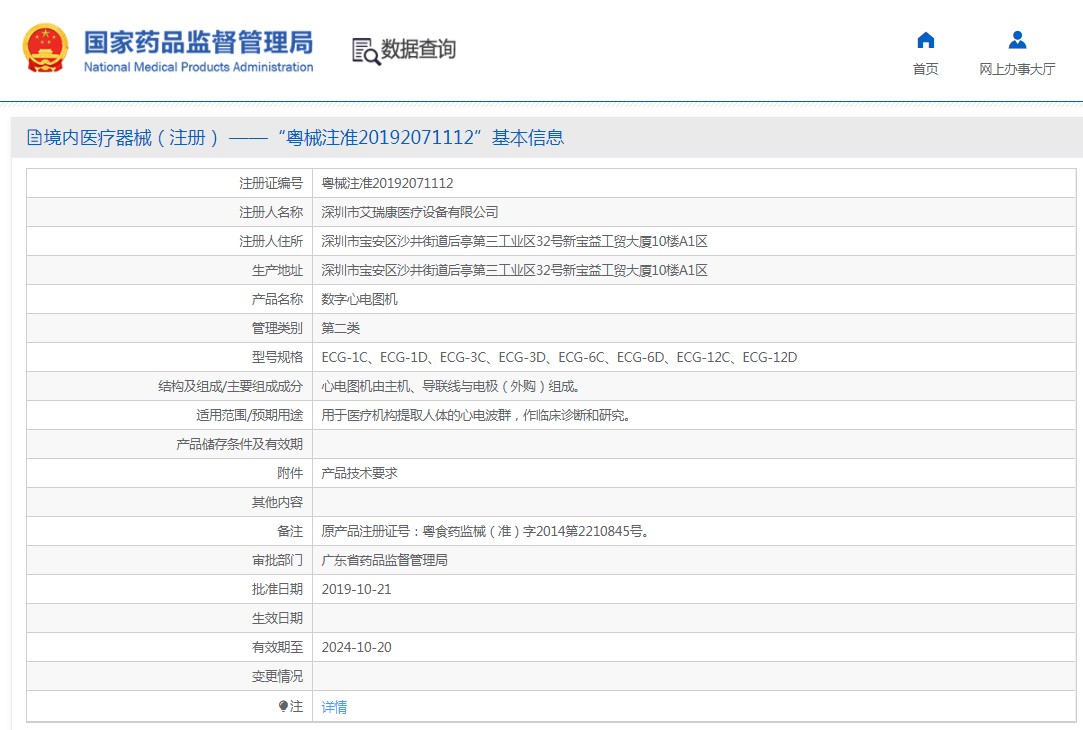Click the 批准日期 label
This screenshot has height=730, width=1083.
coord(277,589)
